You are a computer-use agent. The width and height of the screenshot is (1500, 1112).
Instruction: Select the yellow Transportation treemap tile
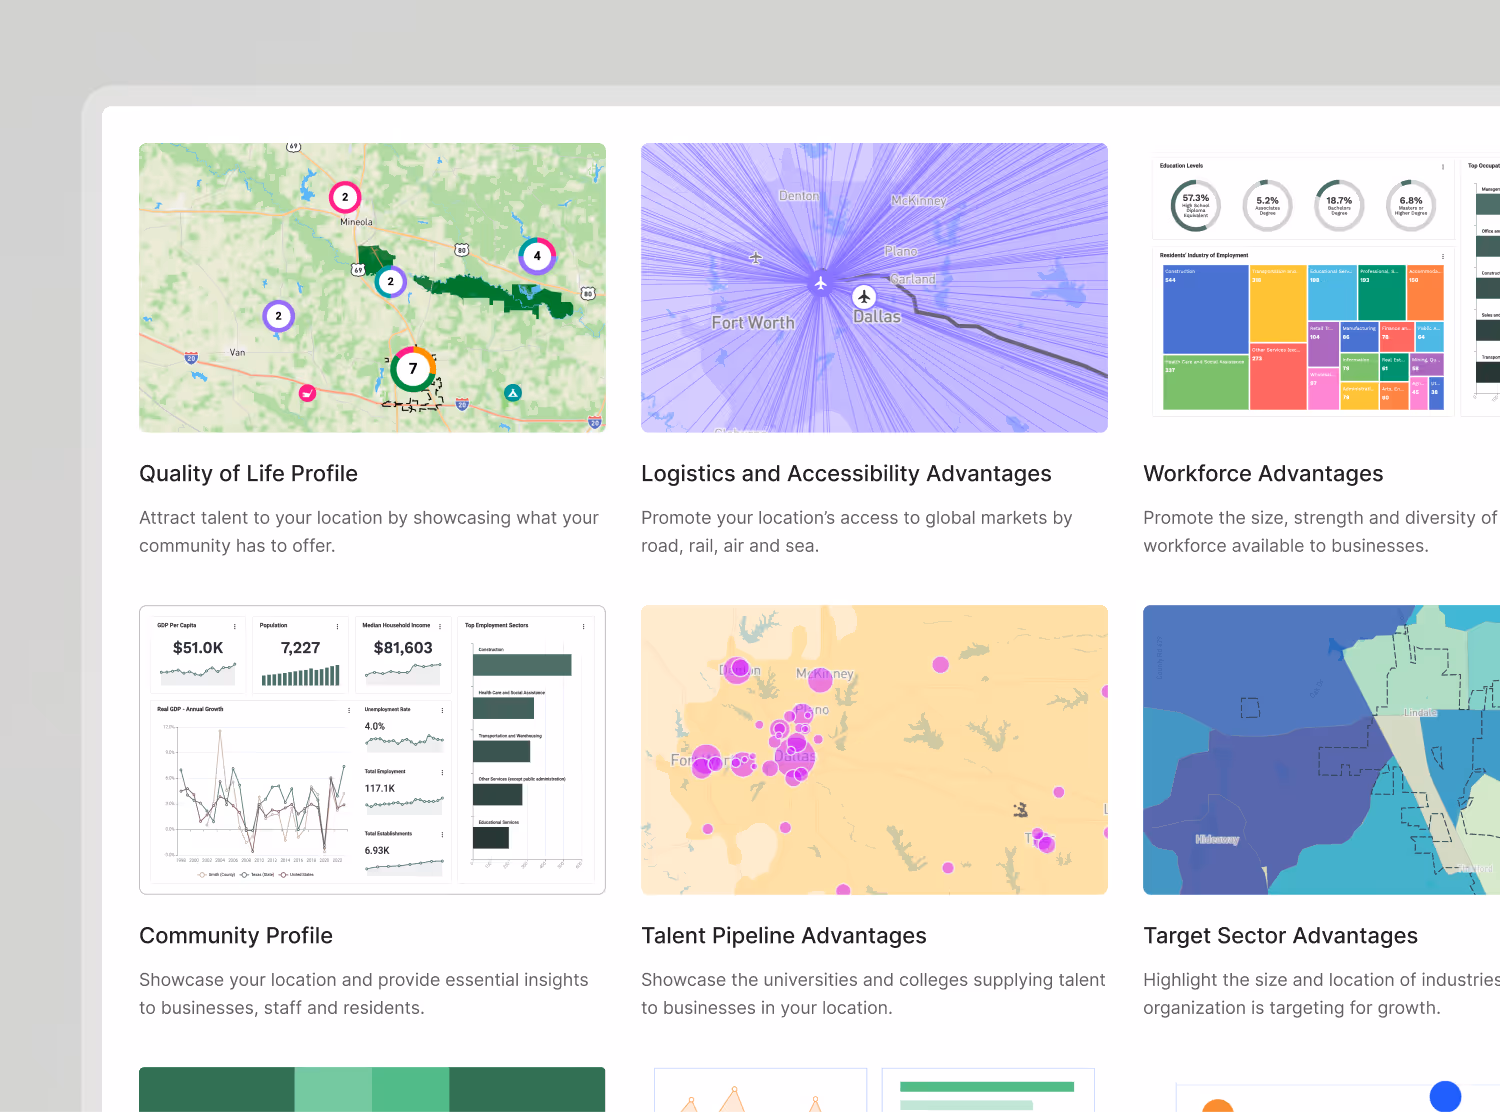[1278, 305]
